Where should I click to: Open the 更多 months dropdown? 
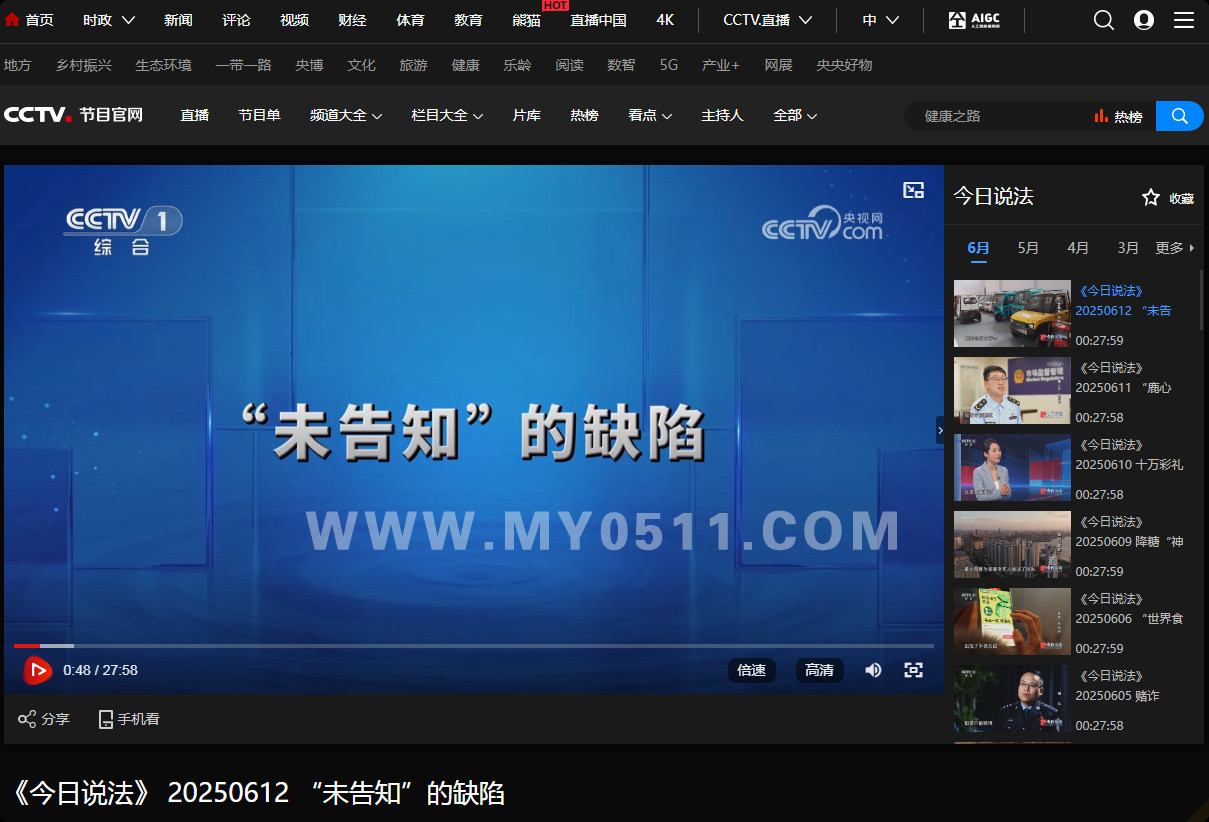click(x=1175, y=248)
